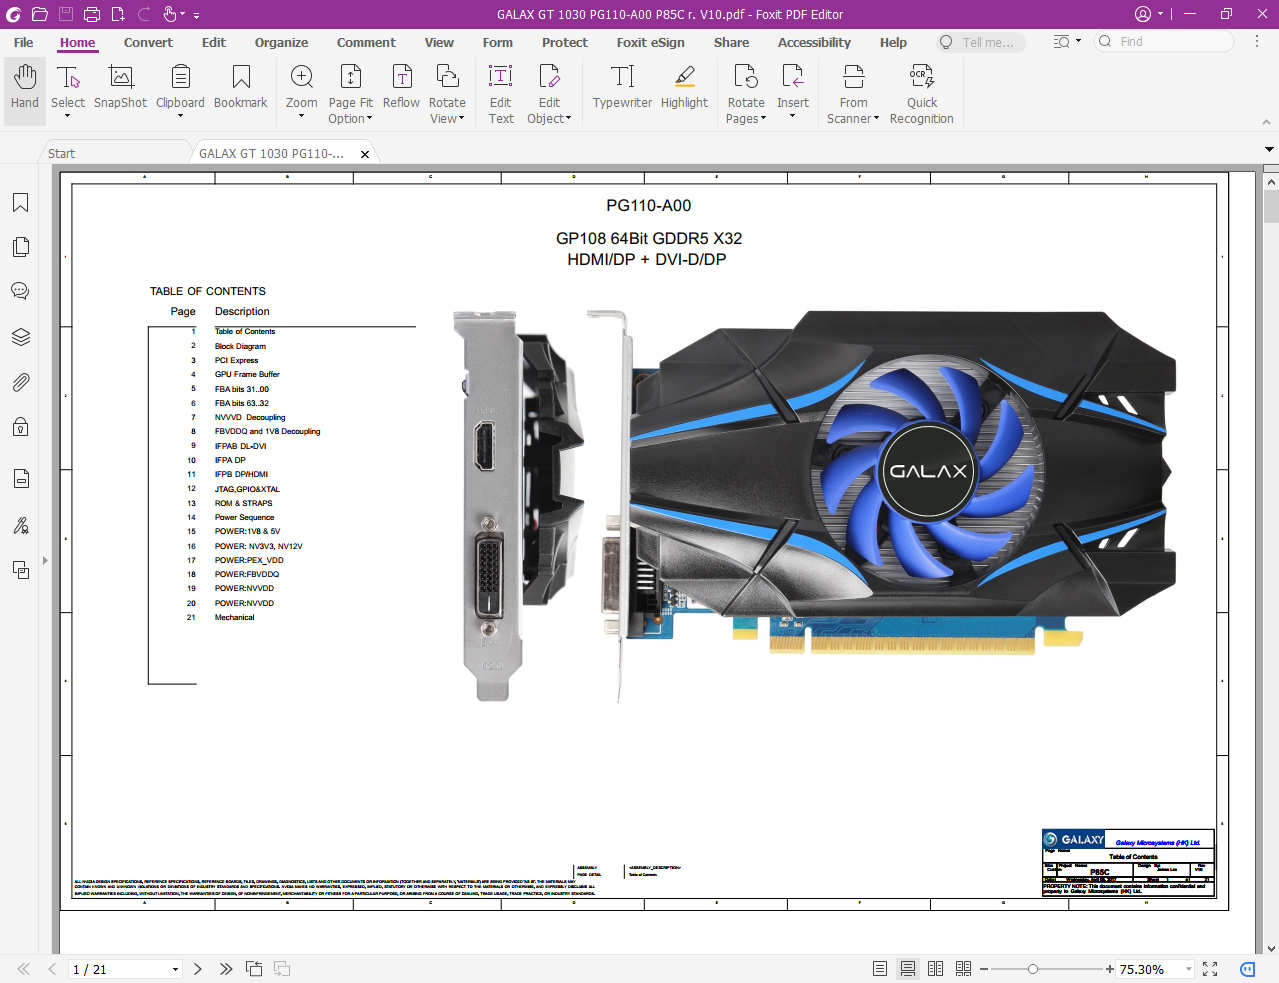Expand the Select tool dropdown arrow
This screenshot has height=983, width=1279.
pos(68,117)
